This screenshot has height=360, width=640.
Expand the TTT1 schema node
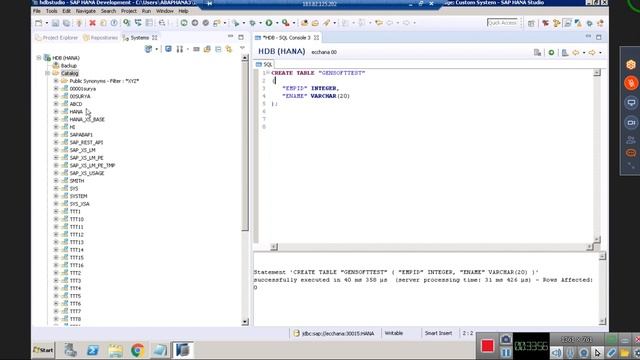(x=56, y=211)
